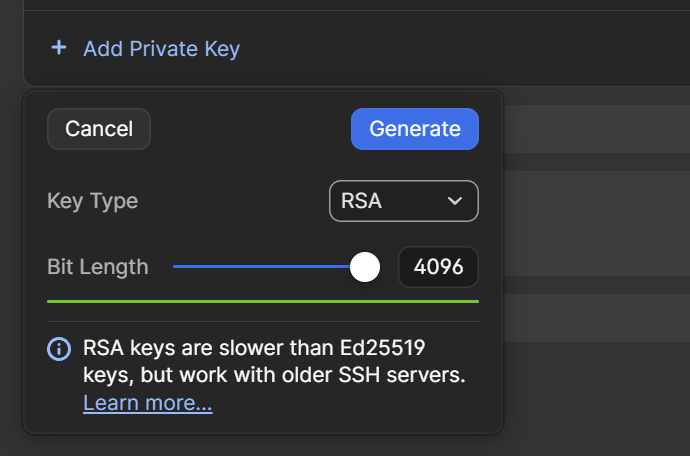
Task: Click the white Bit Length slider handle
Action: 365,267
